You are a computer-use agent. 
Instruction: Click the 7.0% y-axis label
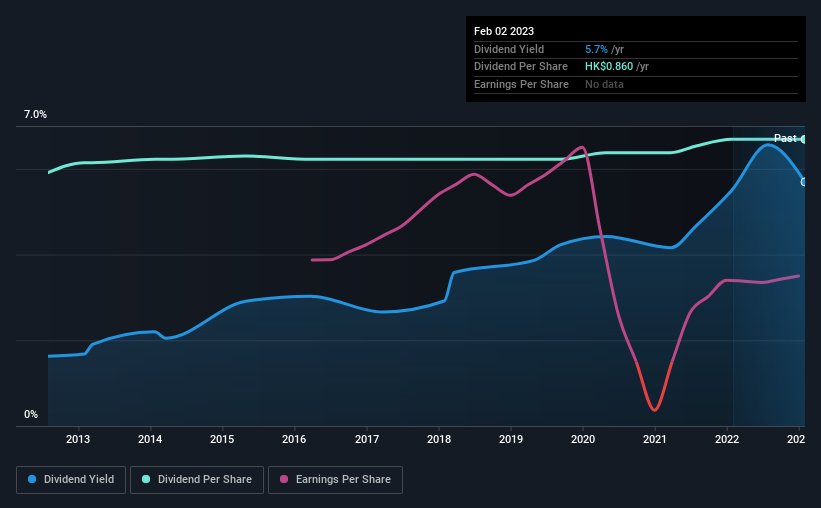[x=35, y=114]
